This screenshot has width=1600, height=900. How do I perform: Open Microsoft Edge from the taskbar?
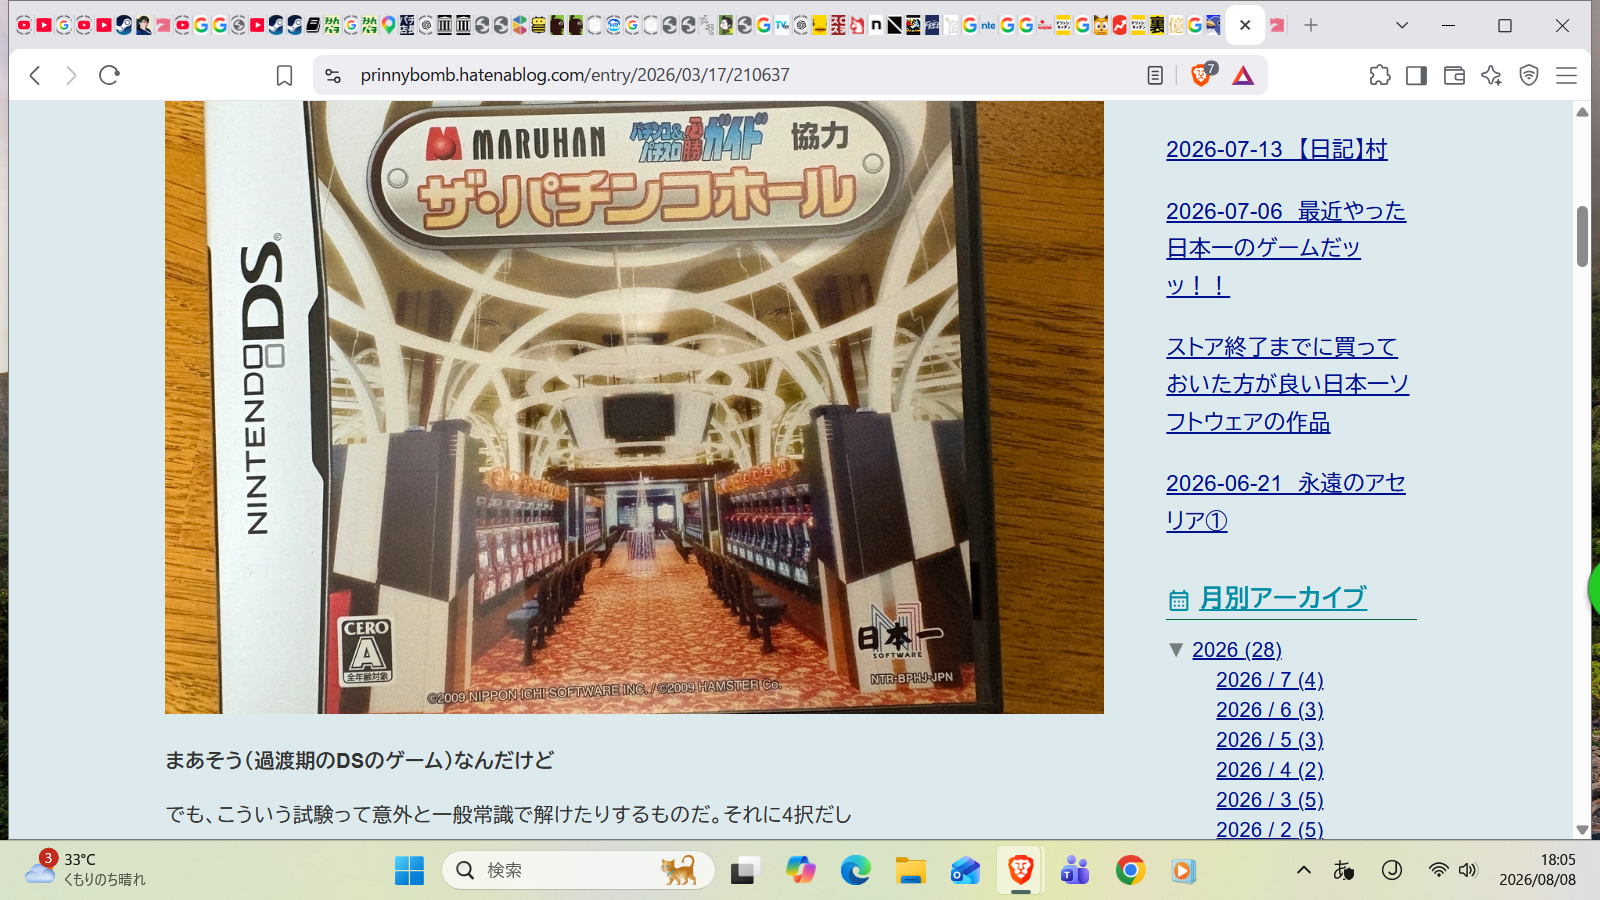click(x=855, y=871)
